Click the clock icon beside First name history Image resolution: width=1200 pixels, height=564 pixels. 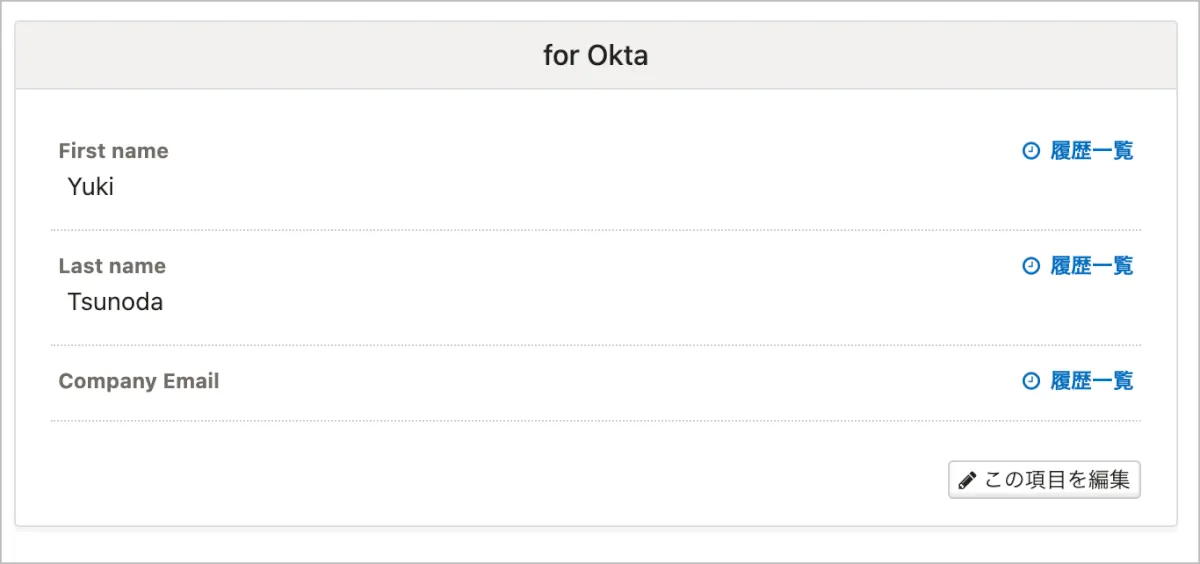1031,151
